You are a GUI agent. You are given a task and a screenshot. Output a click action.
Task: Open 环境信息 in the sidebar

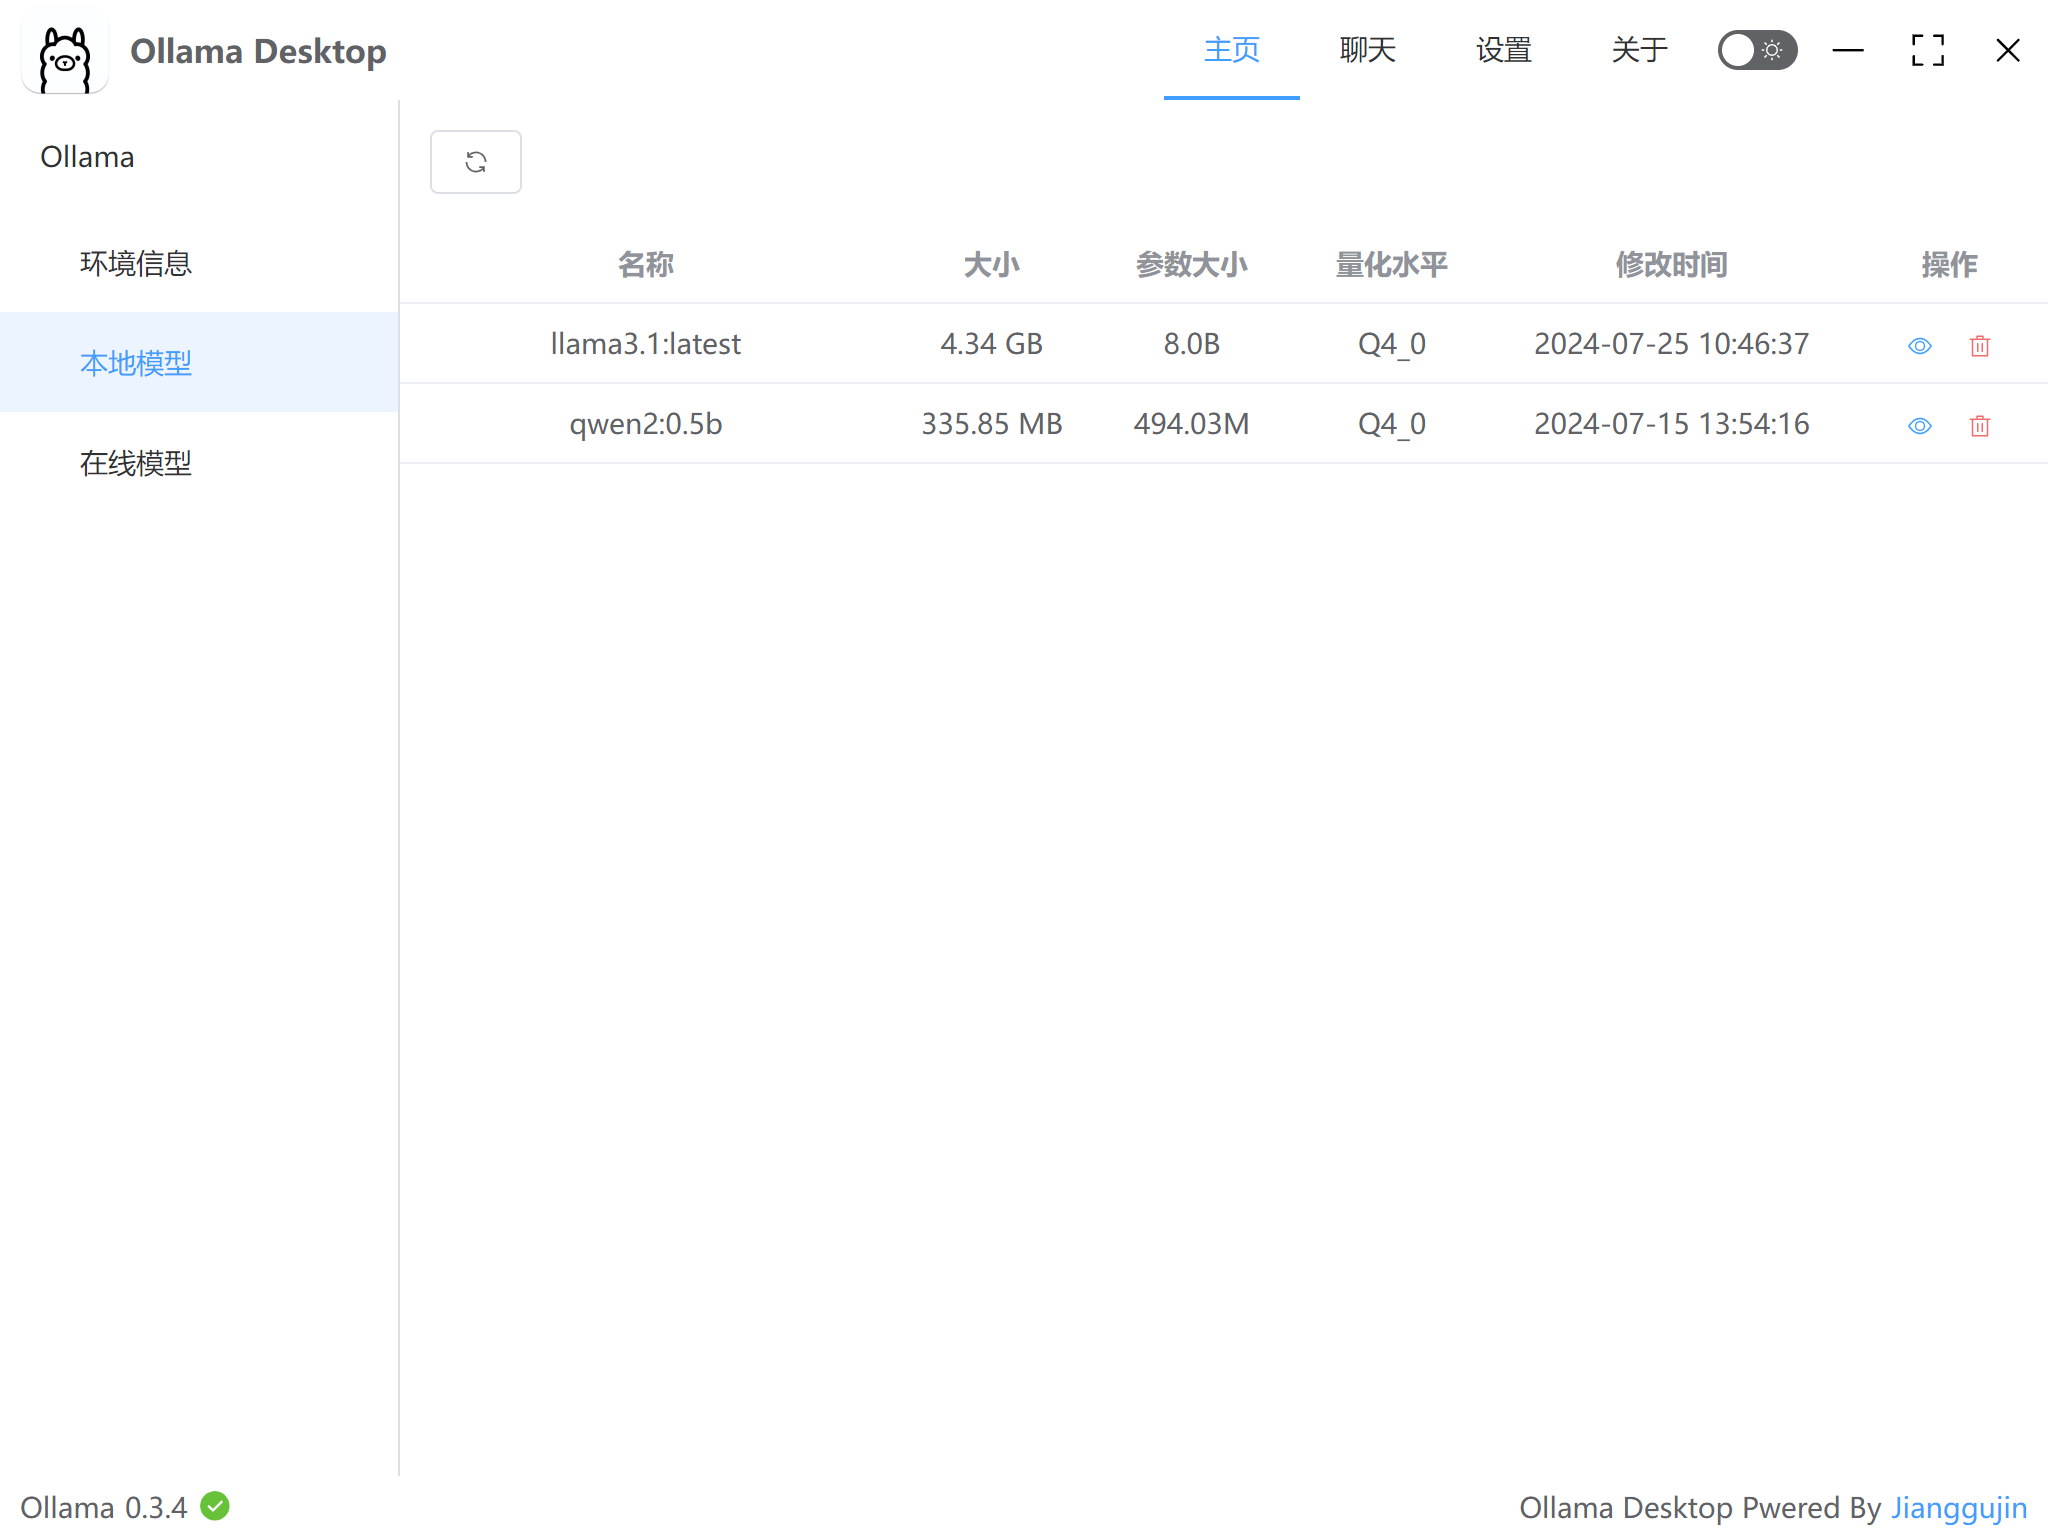(136, 263)
